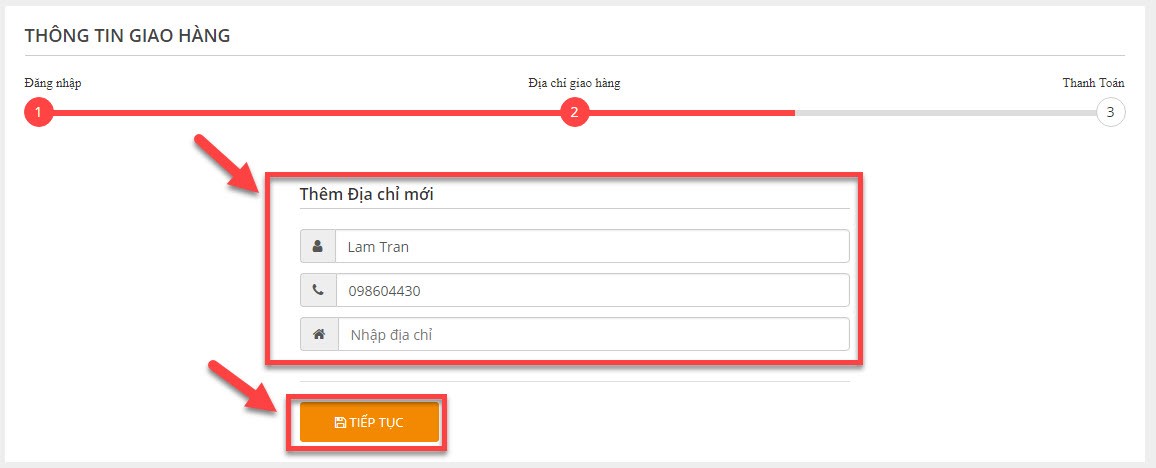Screen dimensions: 1156x468
Task: Click the Nhập địa chỉ address input
Action: (x=593, y=335)
